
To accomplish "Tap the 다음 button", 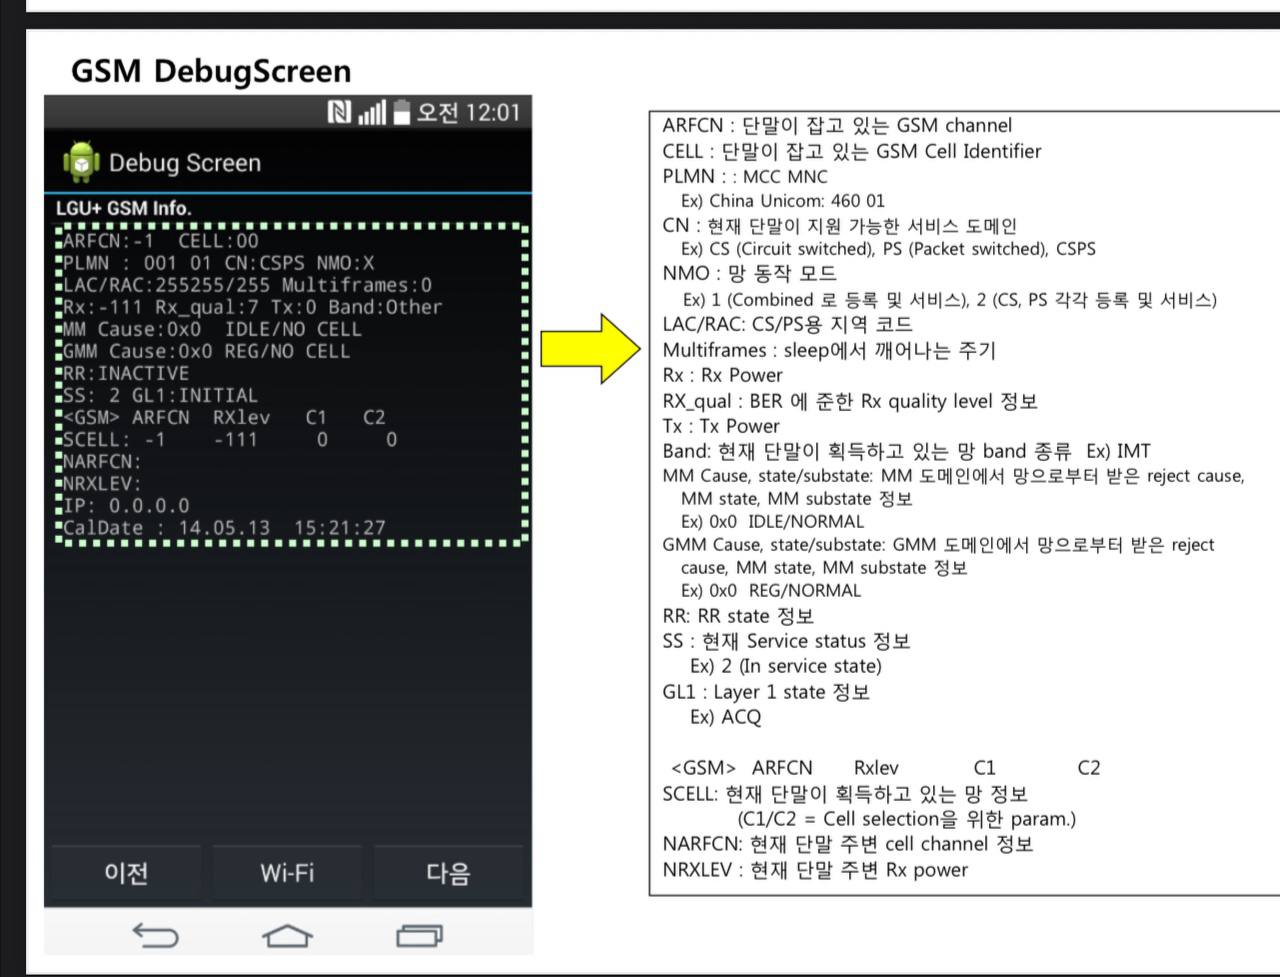I will pyautogui.click(x=448, y=873).
